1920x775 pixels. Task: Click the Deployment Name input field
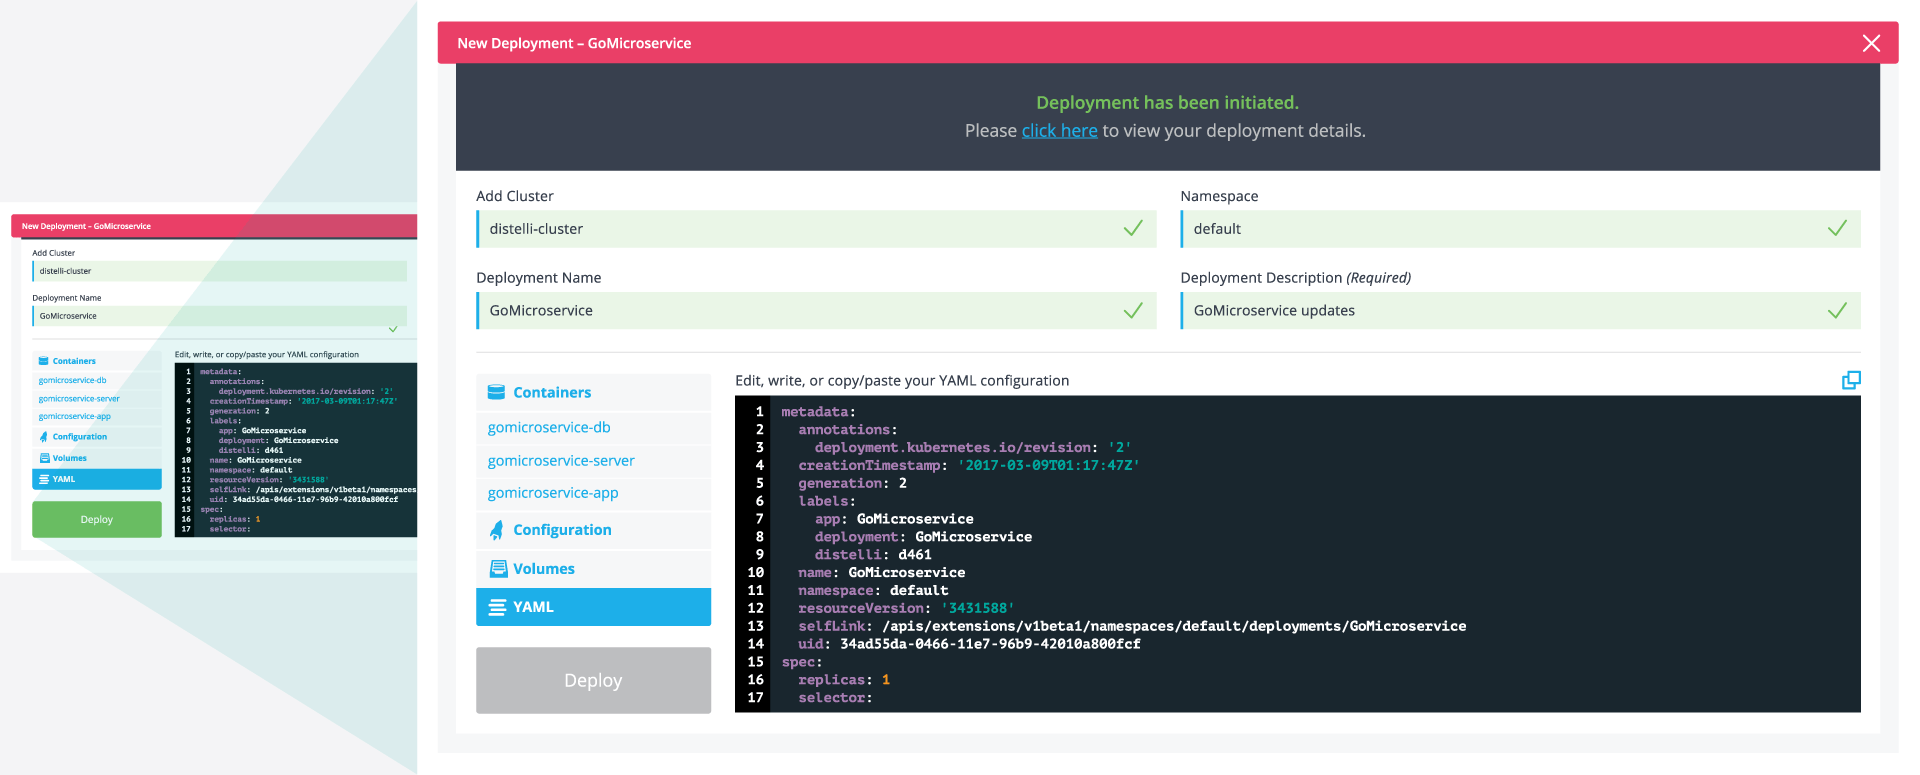point(800,311)
